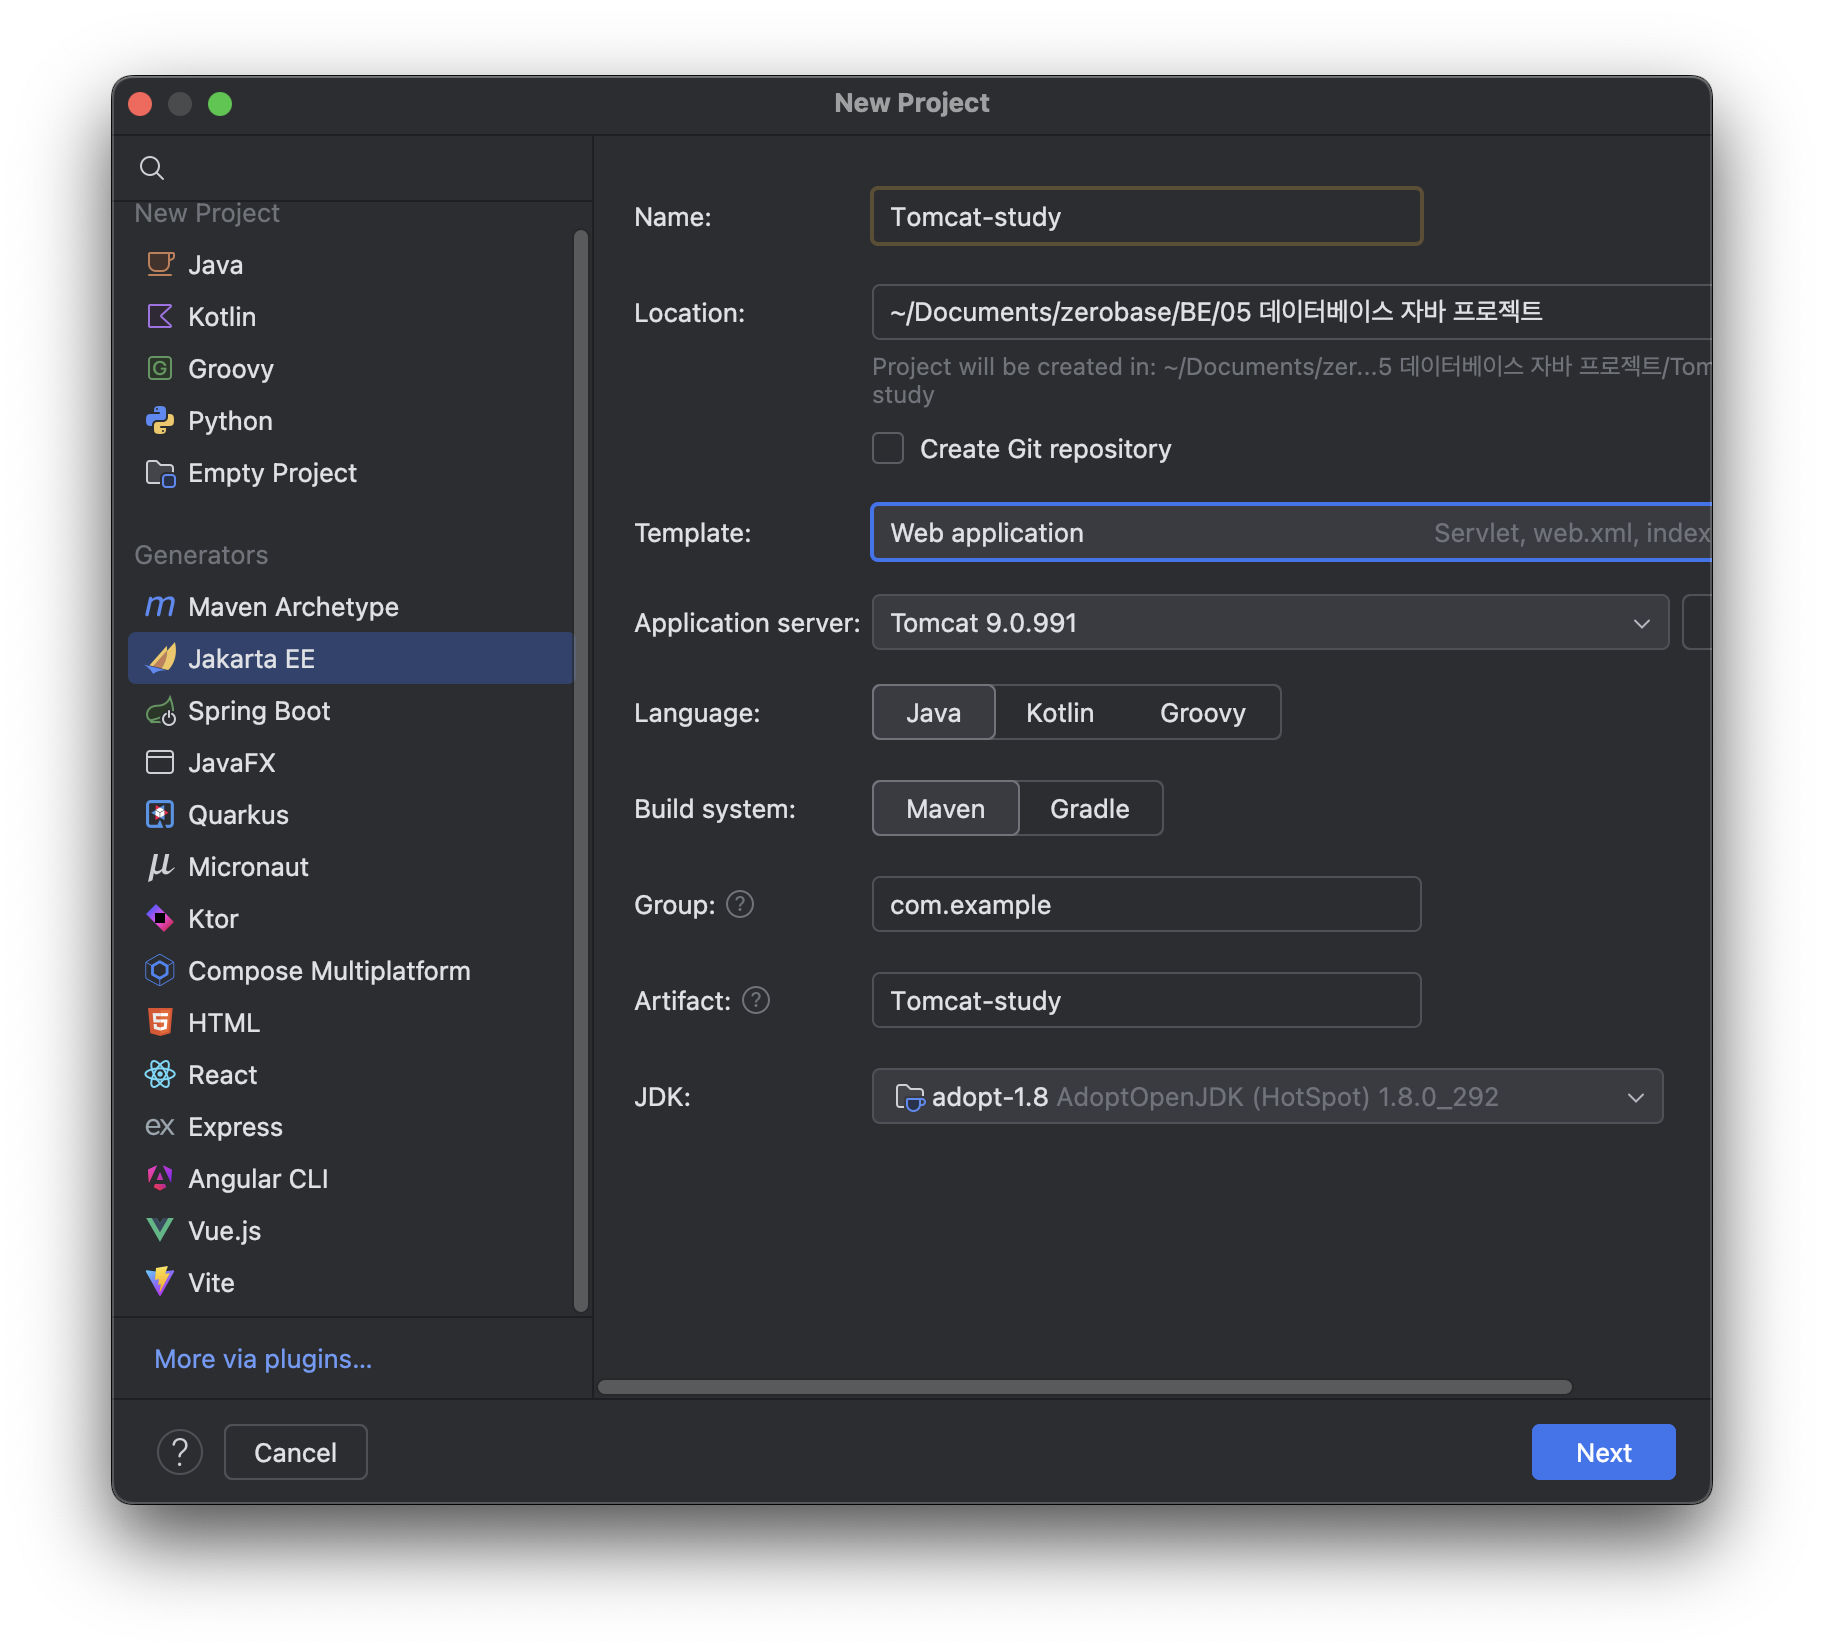Select Empty Project in sidebar
This screenshot has width=1824, height=1652.
tap(351, 472)
